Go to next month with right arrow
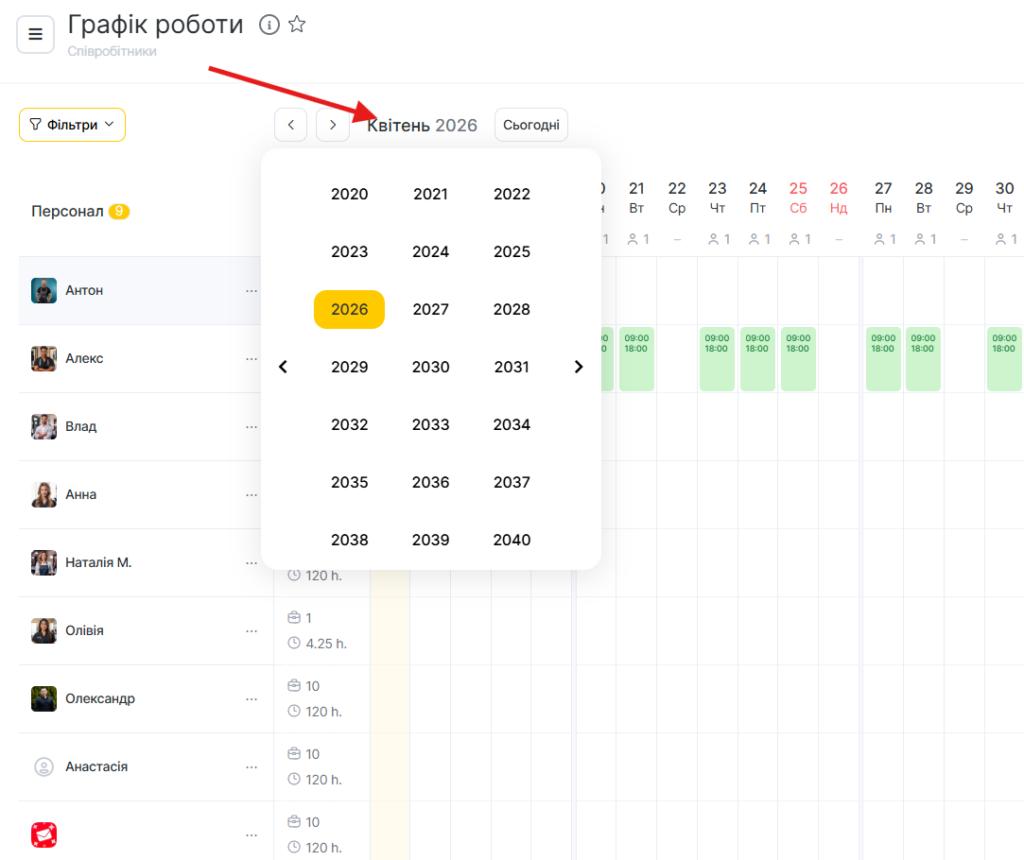 tap(333, 125)
